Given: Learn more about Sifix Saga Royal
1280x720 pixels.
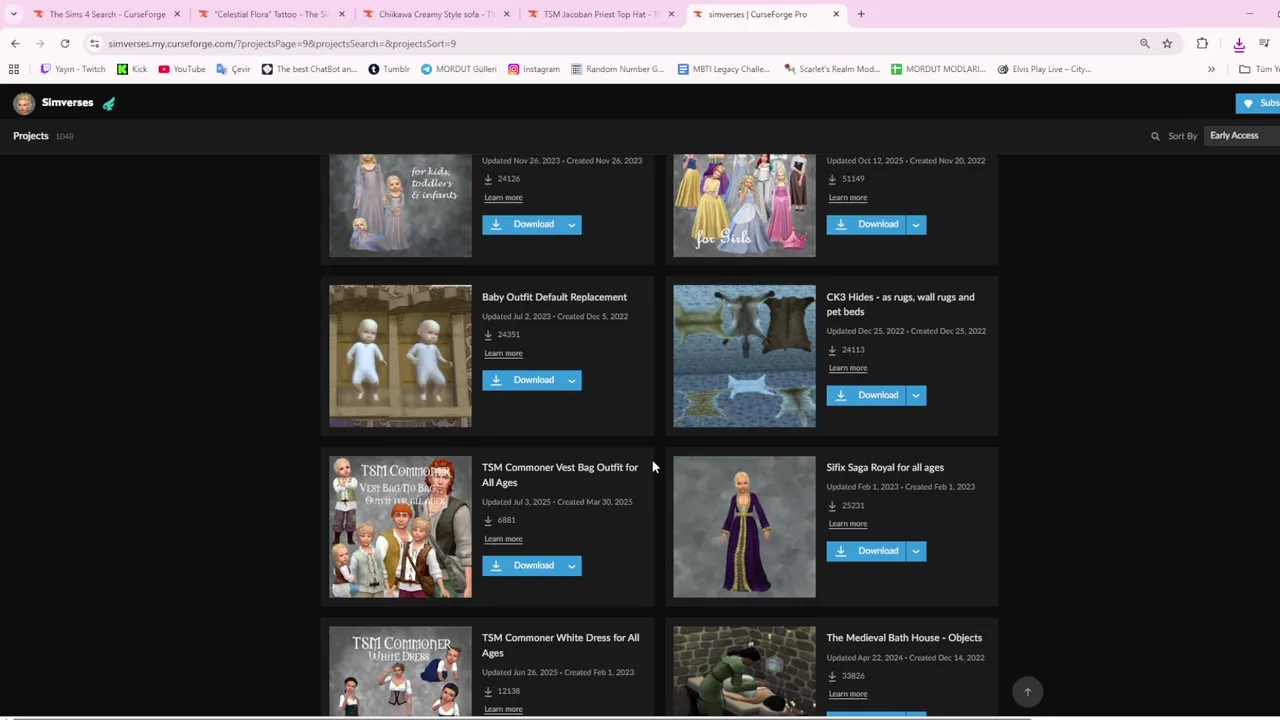Looking at the screenshot, I should coord(847,524).
